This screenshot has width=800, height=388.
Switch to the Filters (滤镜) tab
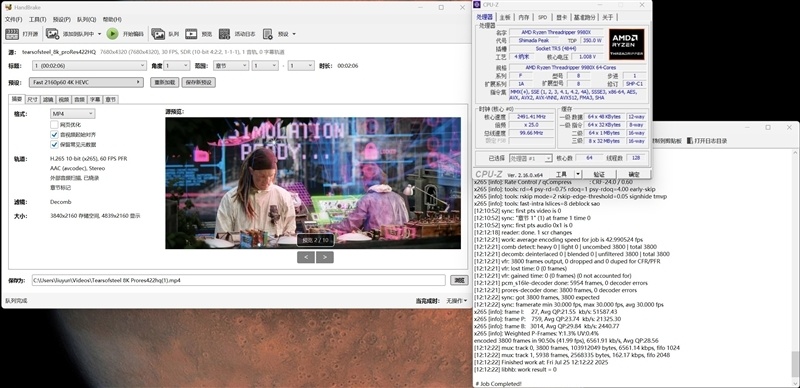click(x=48, y=100)
